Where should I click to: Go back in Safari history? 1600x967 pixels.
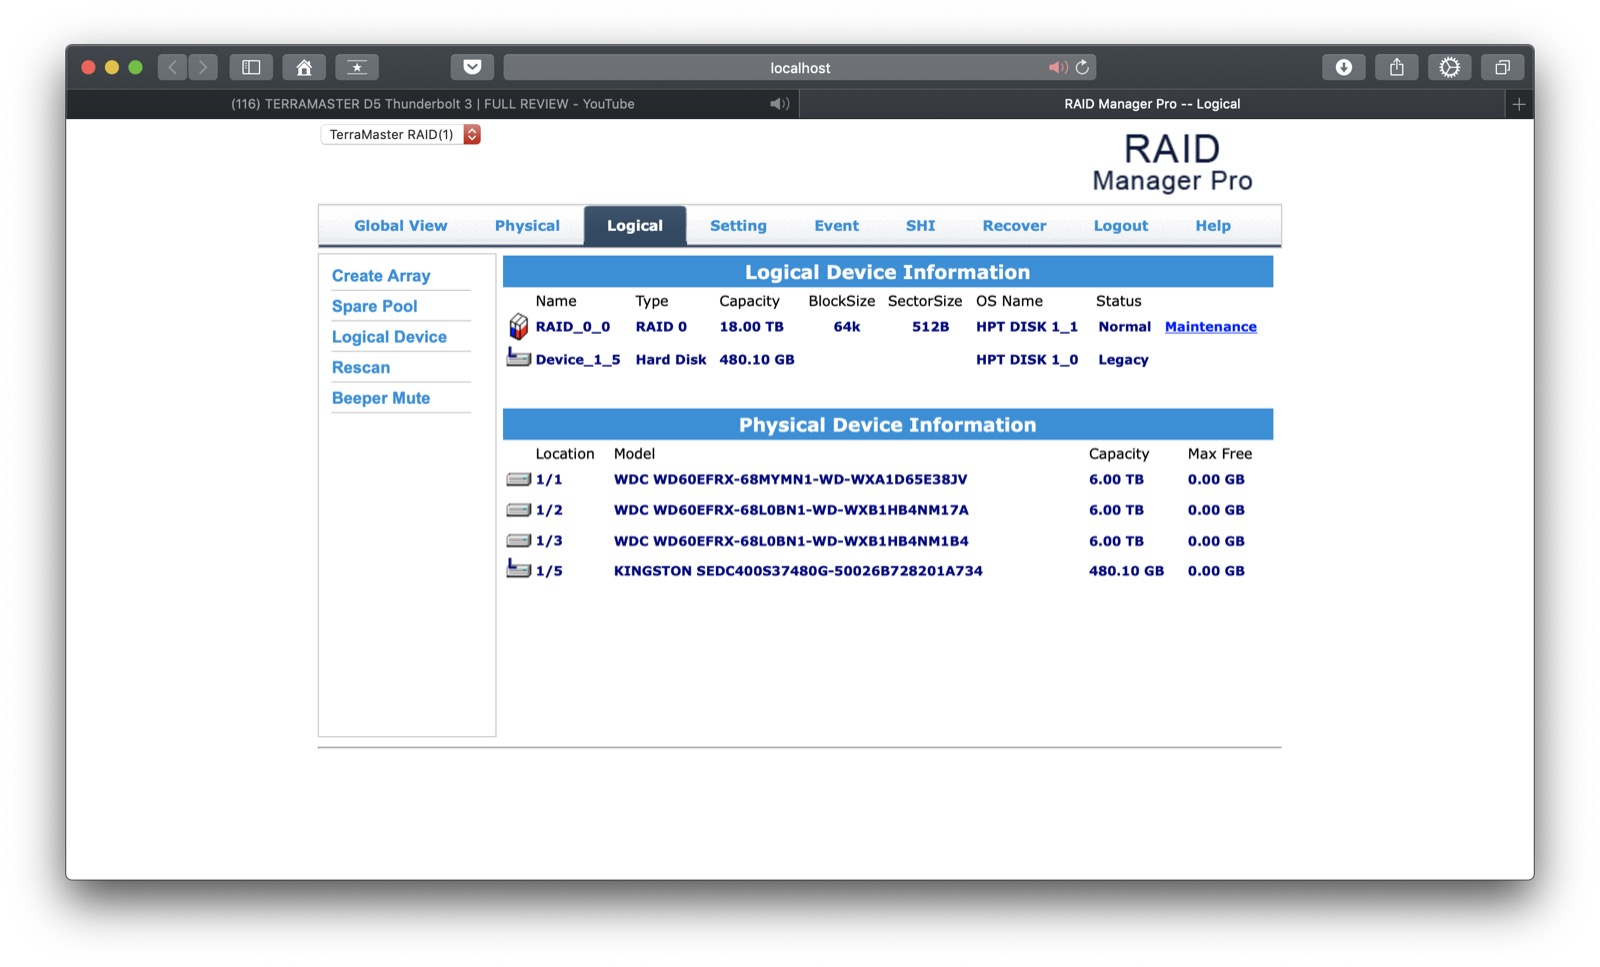point(172,67)
